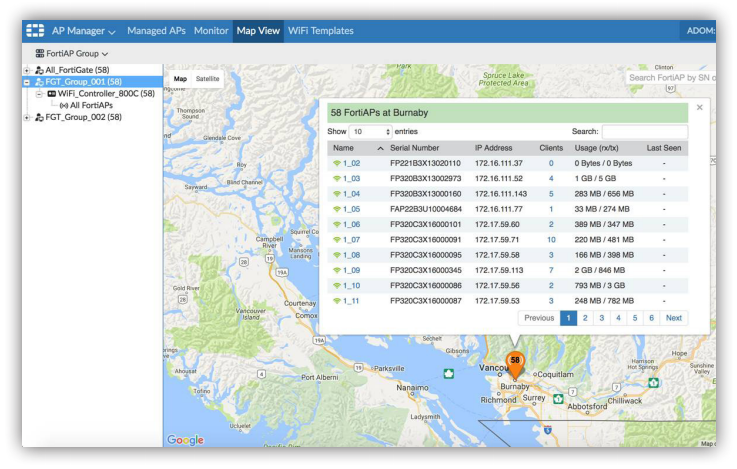Sort table by Usage (rx/tx) column
Viewport: 737px width, 469px height.
click(x=596, y=148)
